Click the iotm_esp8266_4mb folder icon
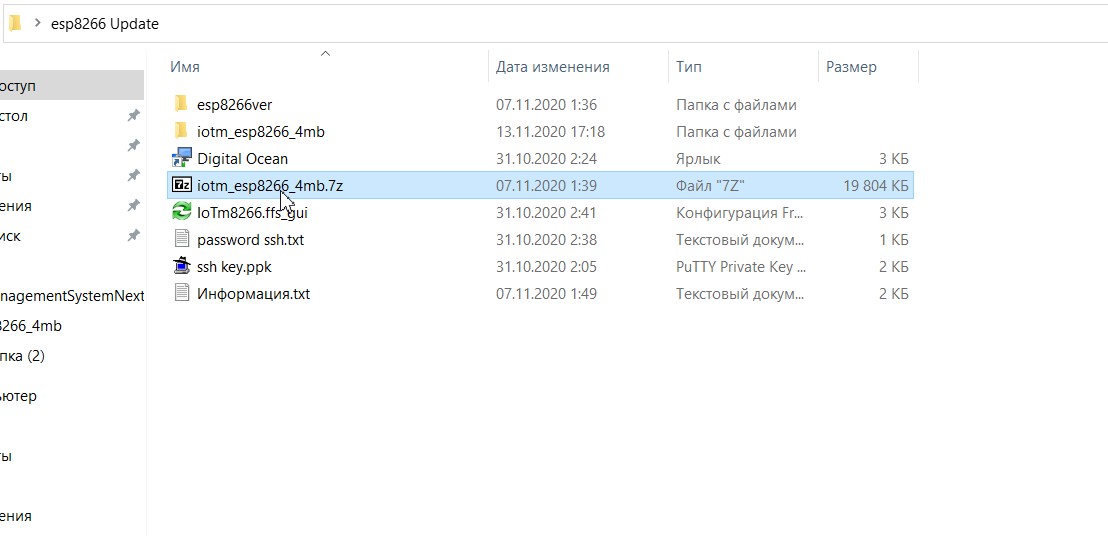Viewport: 1108px width, 536px height. click(181, 131)
